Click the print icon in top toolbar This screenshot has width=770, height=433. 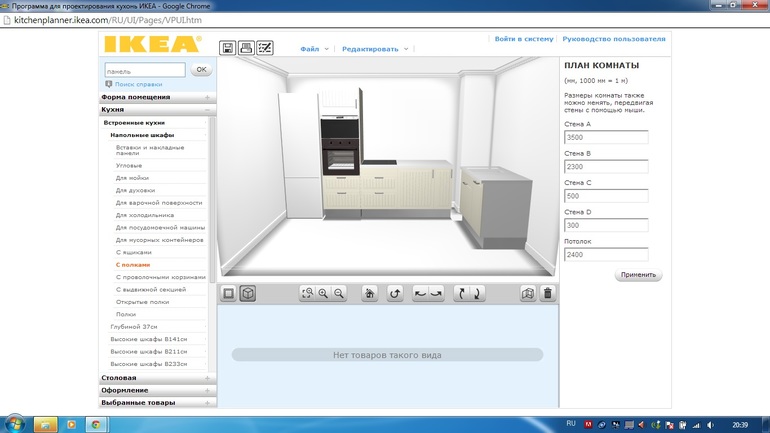246,48
